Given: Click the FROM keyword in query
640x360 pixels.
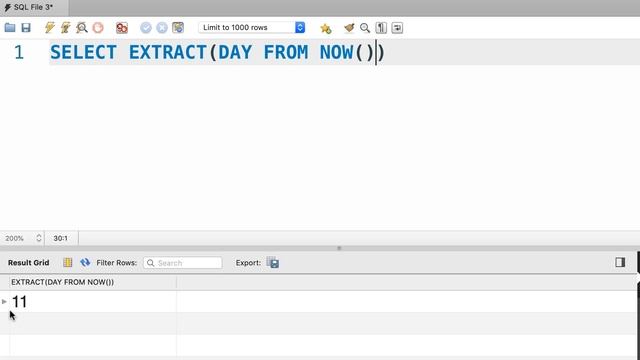Looking at the screenshot, I should tap(286, 52).
